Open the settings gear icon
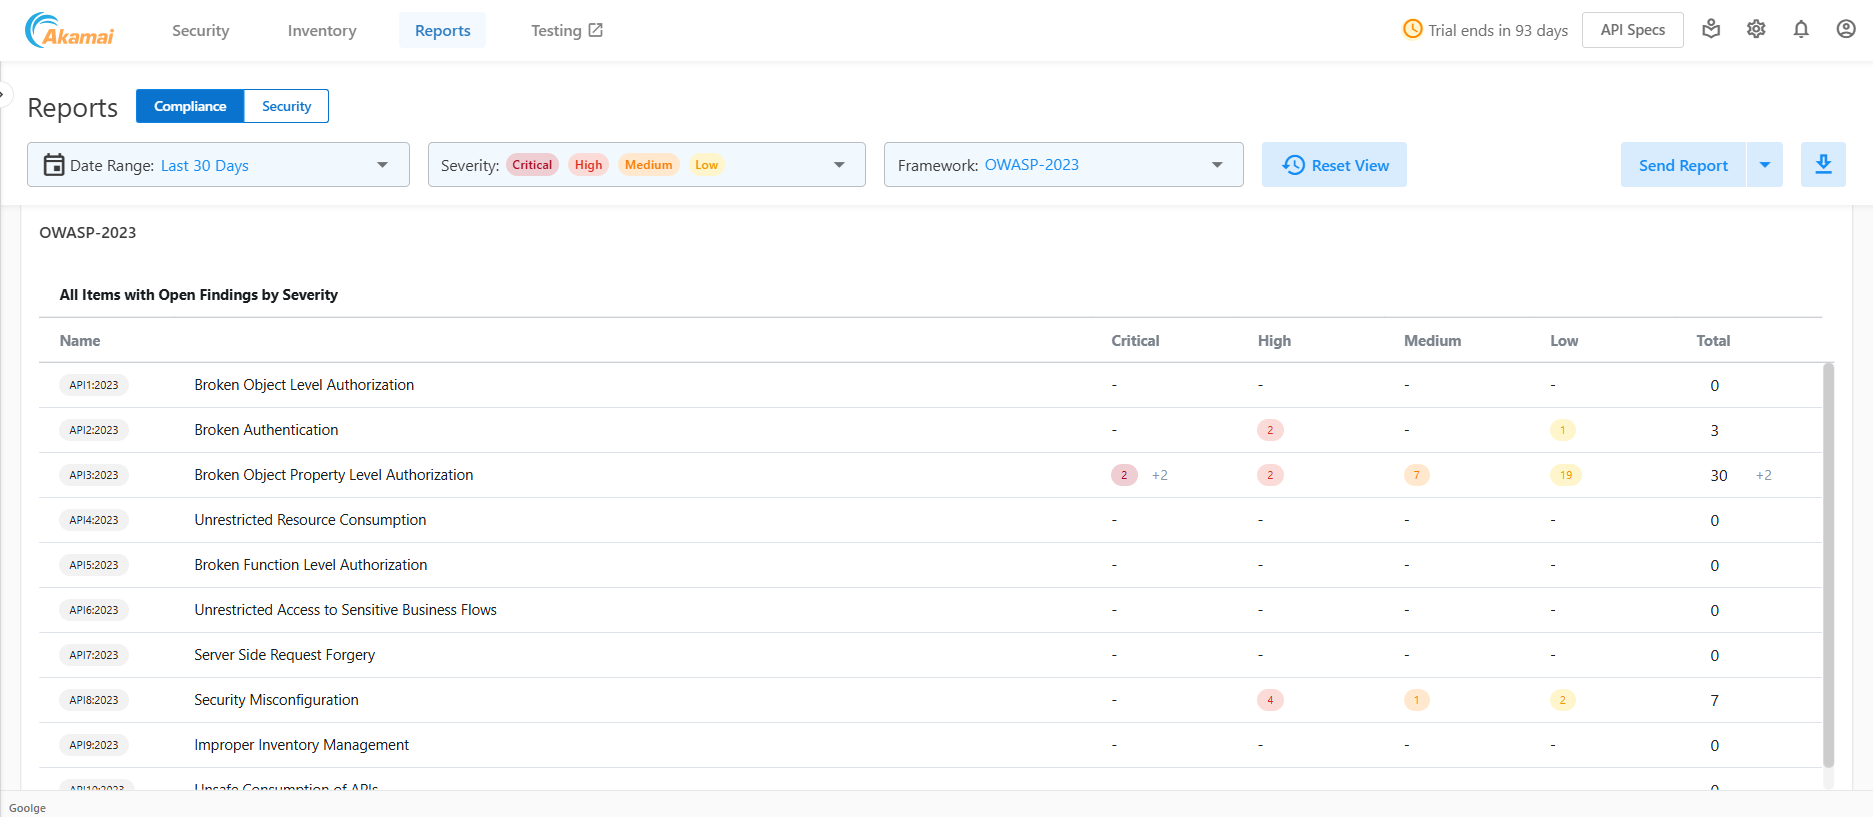 click(1756, 30)
